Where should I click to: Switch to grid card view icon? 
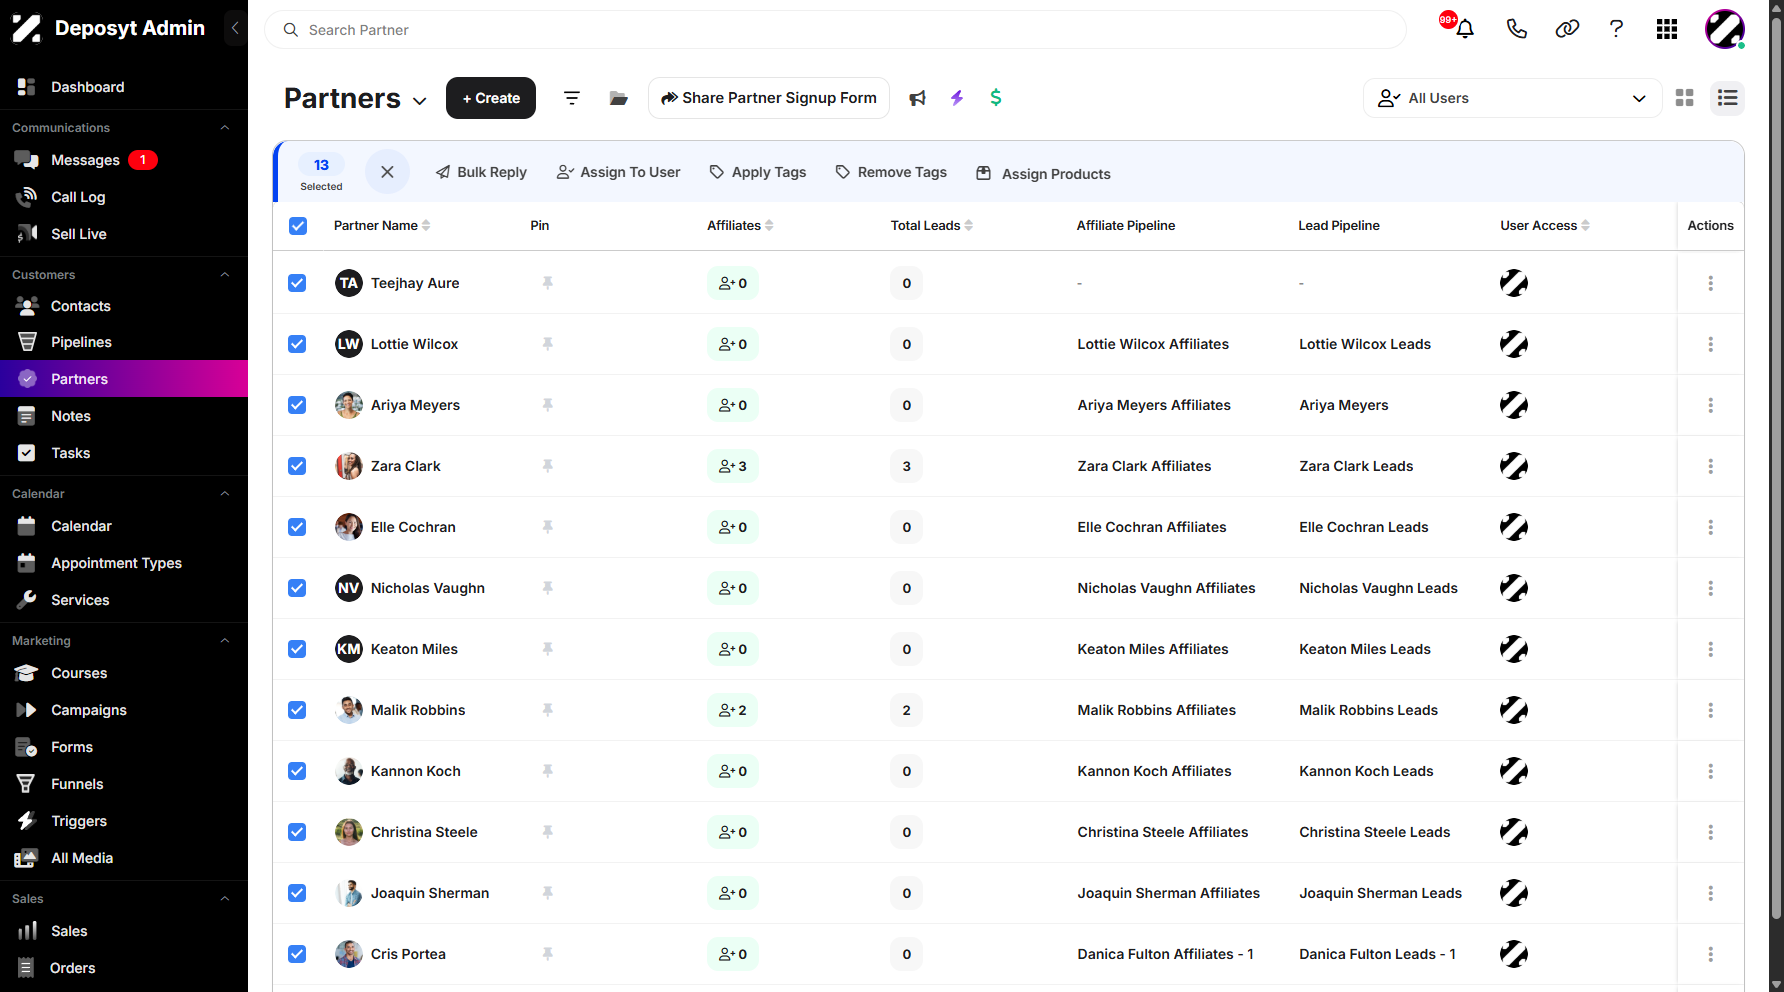pos(1685,98)
